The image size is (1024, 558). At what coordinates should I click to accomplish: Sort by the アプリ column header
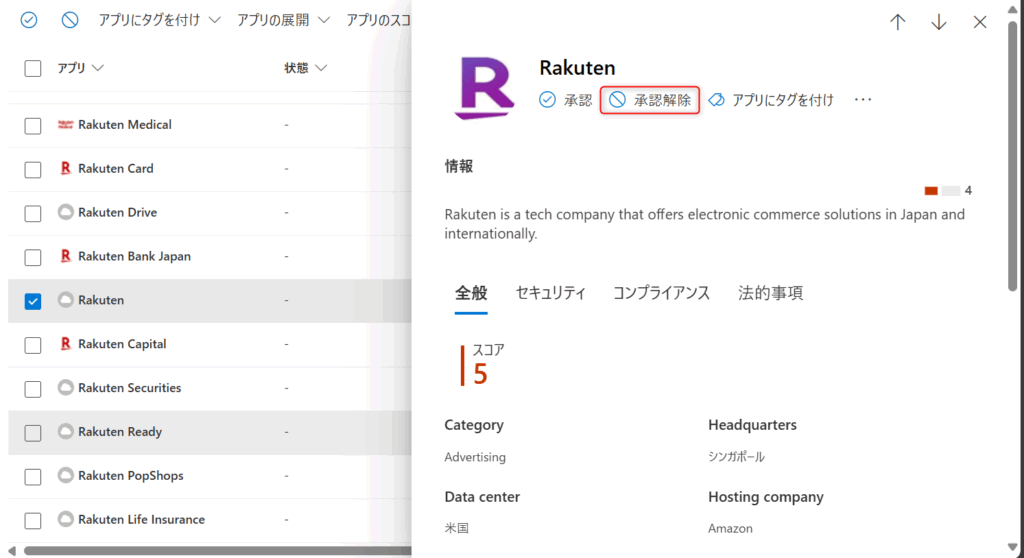point(80,68)
